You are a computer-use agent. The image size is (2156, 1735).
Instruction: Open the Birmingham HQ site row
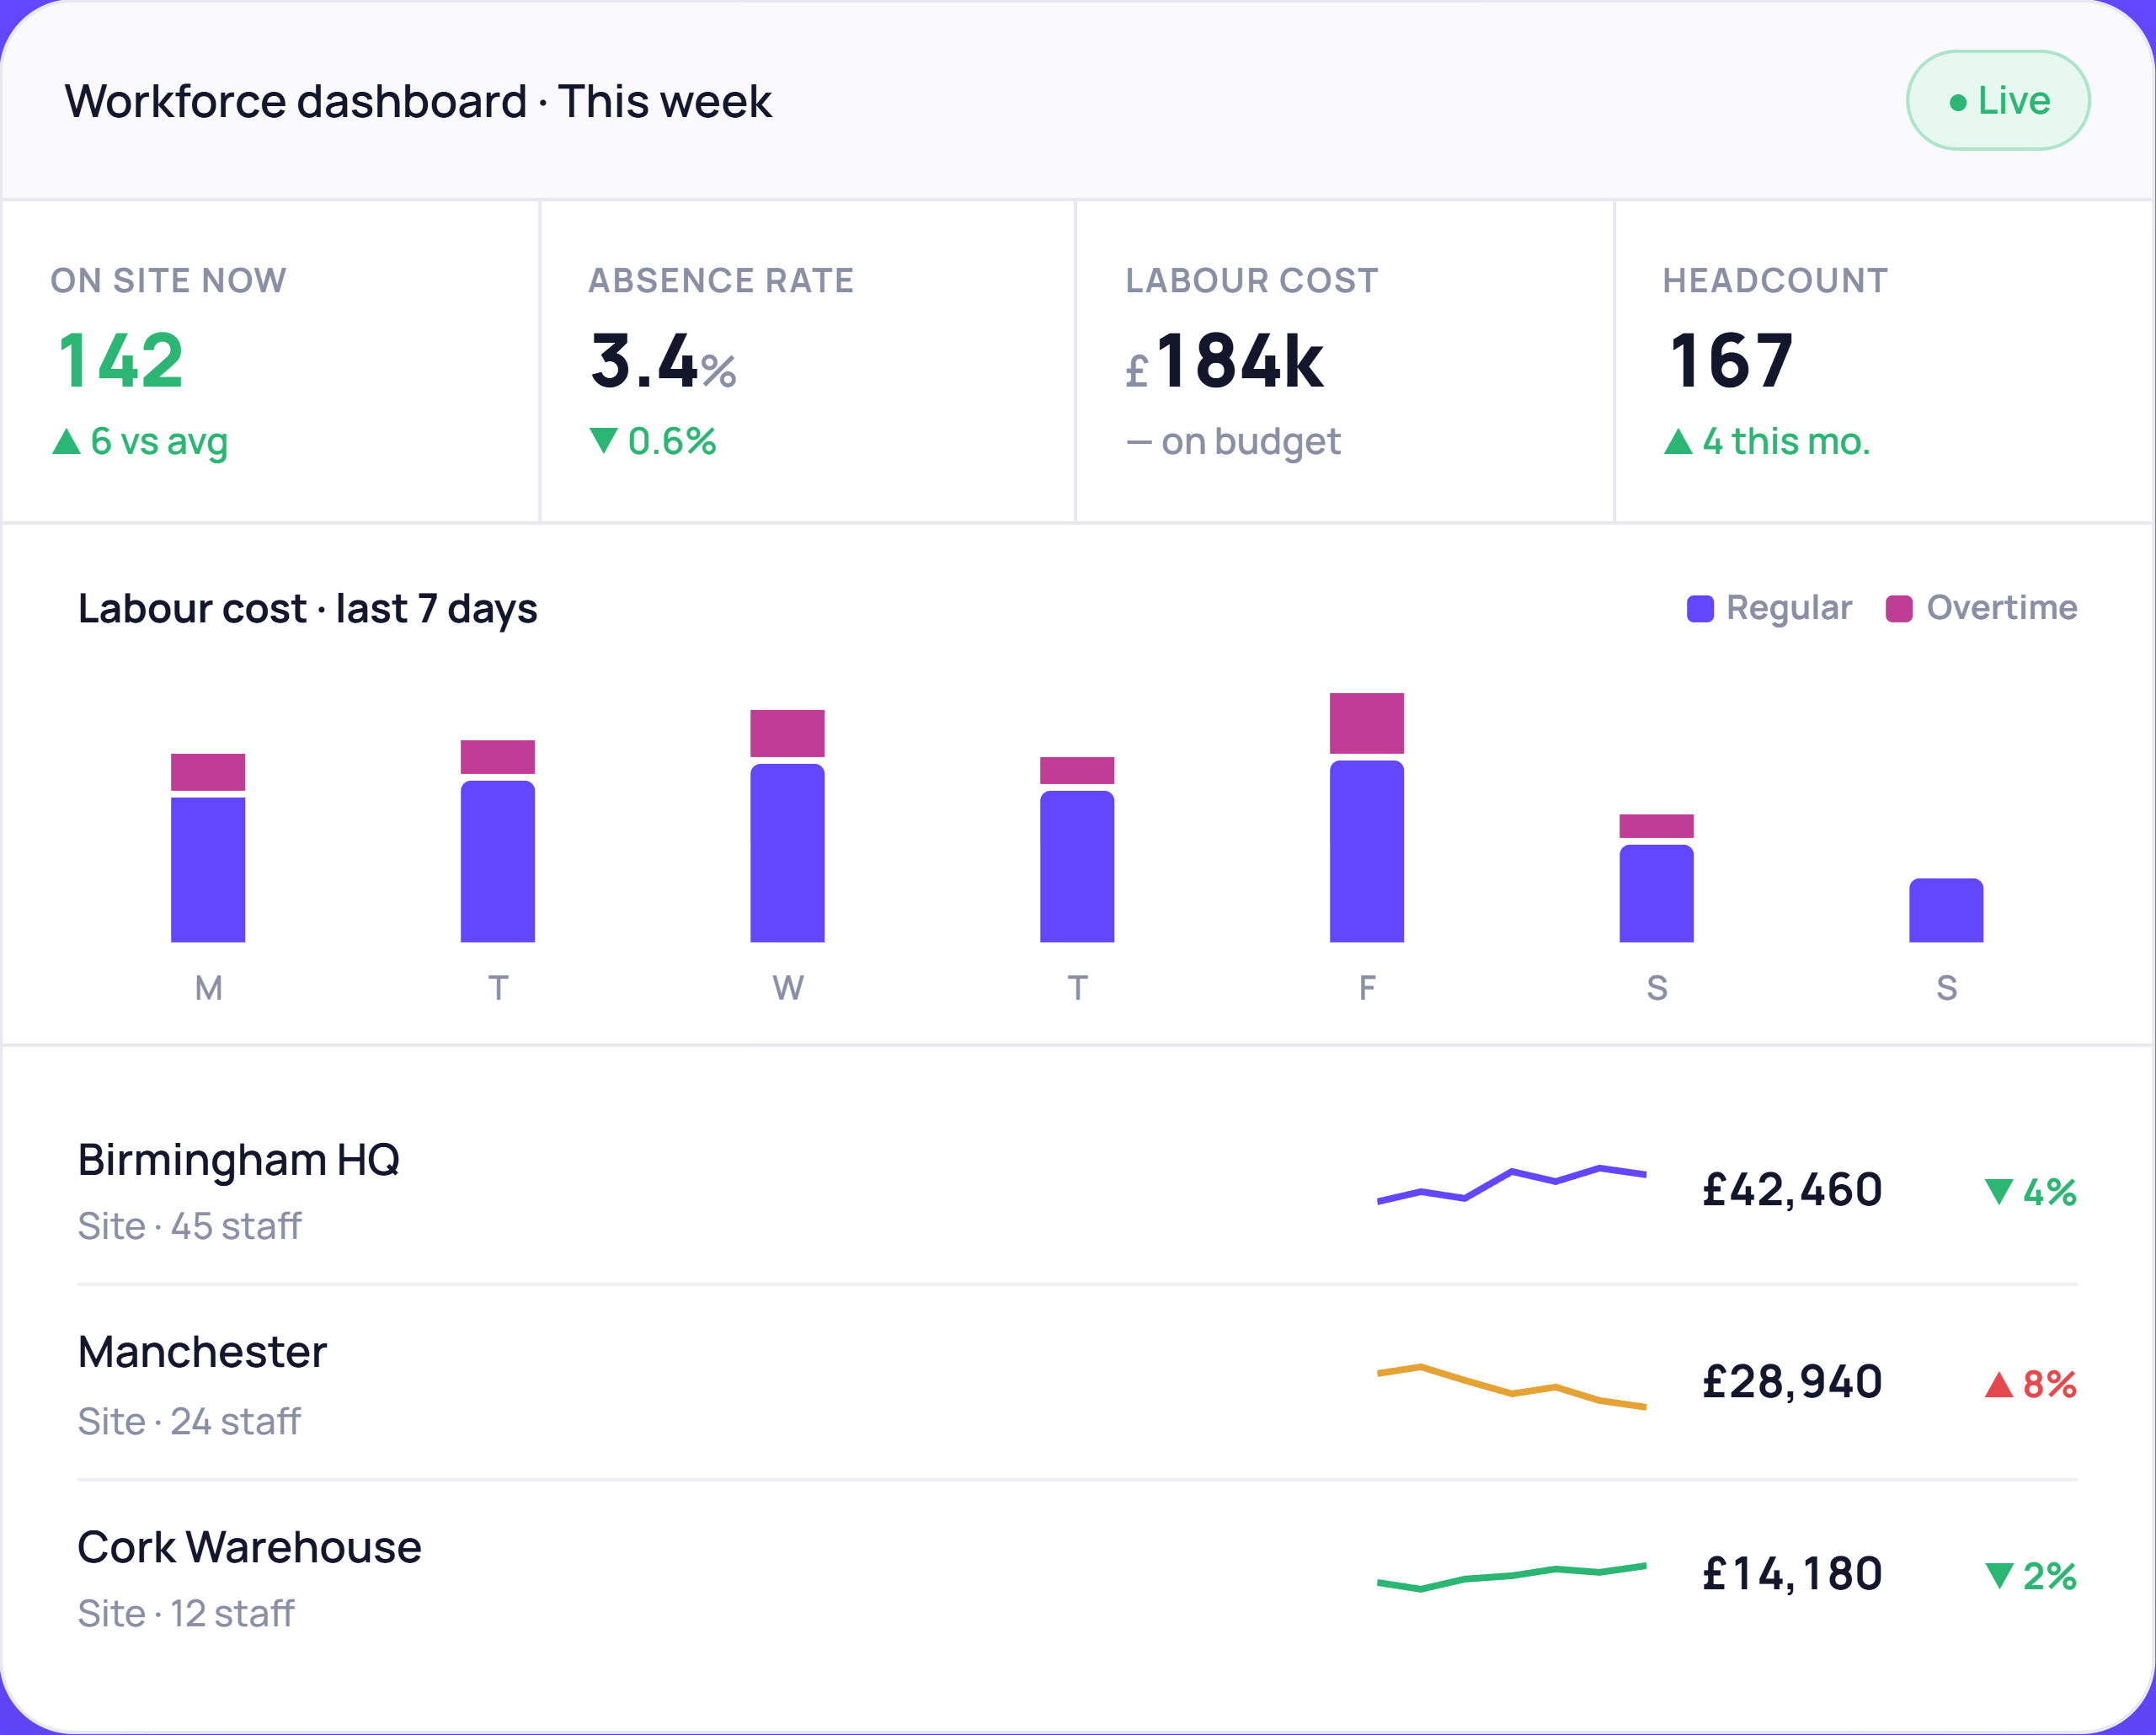pyautogui.click(x=1077, y=1189)
